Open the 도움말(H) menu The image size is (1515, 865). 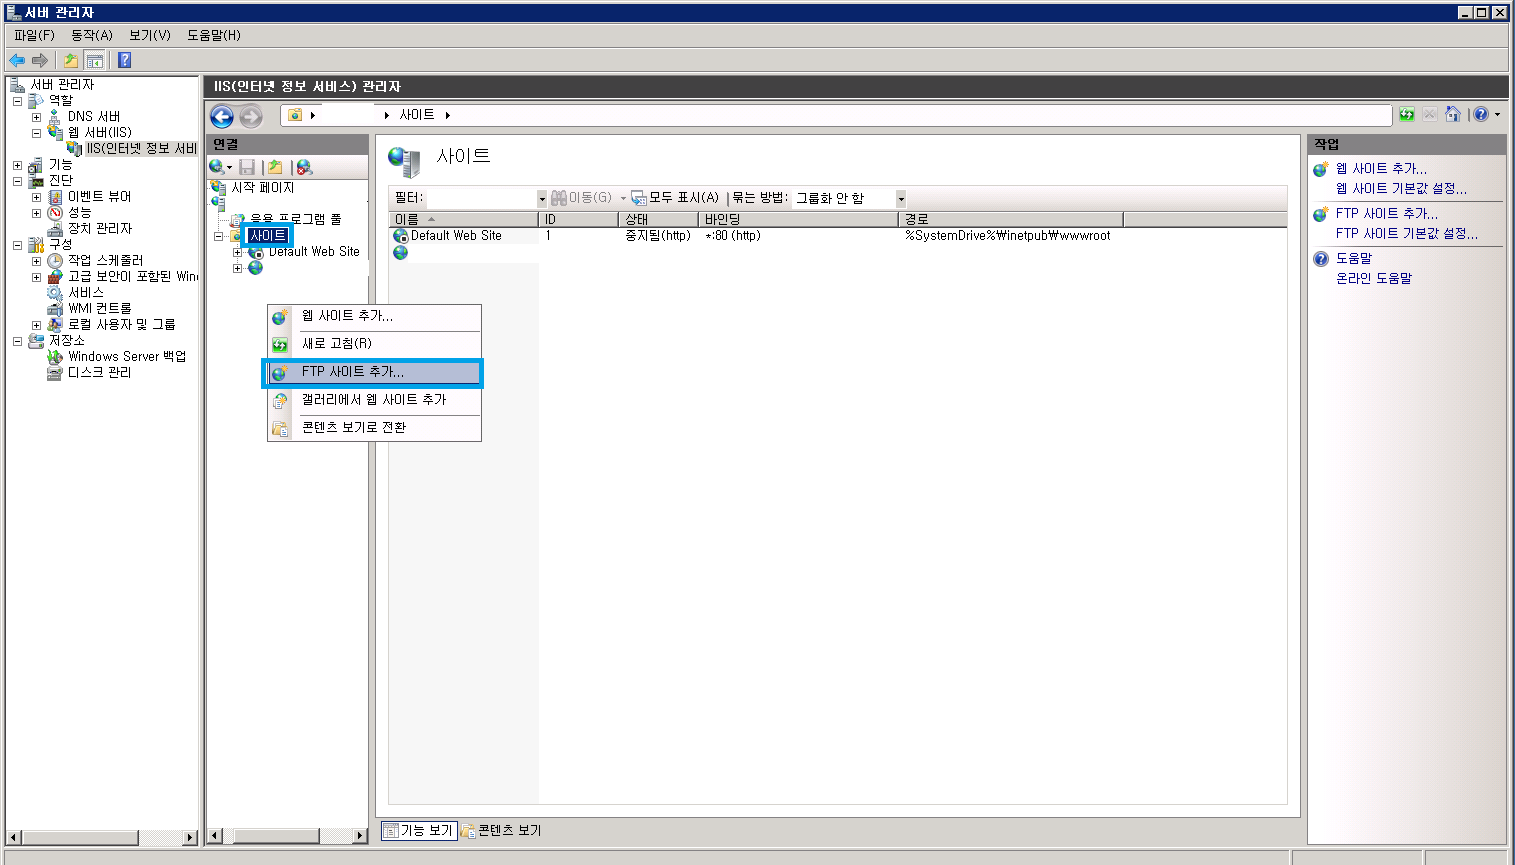pyautogui.click(x=214, y=35)
